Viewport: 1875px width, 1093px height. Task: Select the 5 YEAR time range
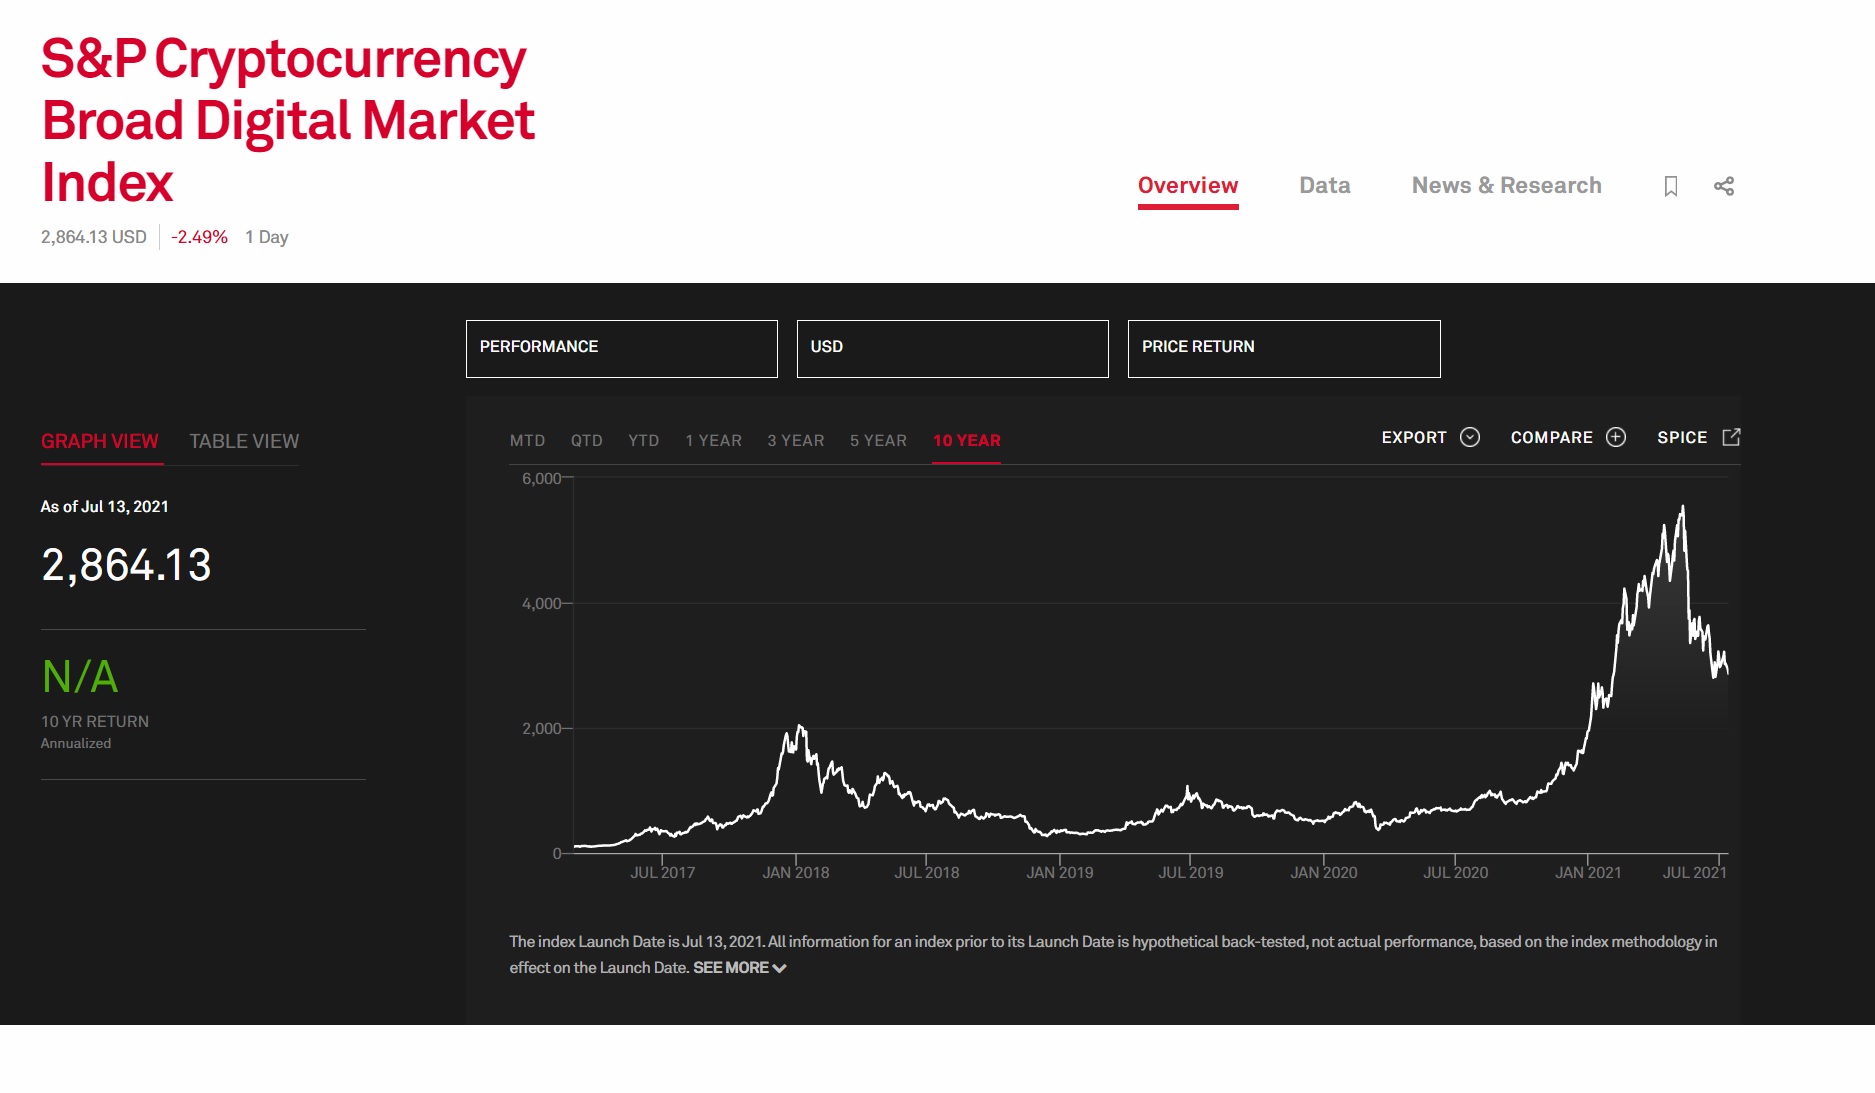coord(879,441)
